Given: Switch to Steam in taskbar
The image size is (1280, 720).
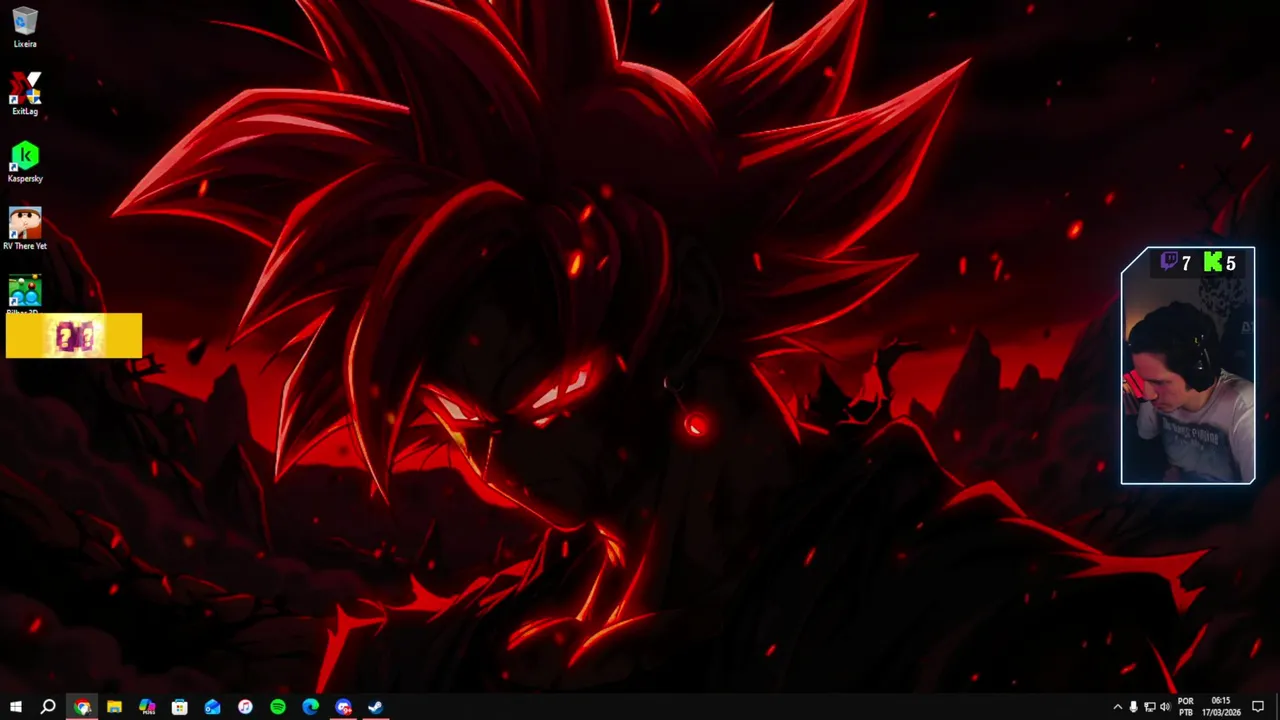Looking at the screenshot, I should click(x=375, y=707).
